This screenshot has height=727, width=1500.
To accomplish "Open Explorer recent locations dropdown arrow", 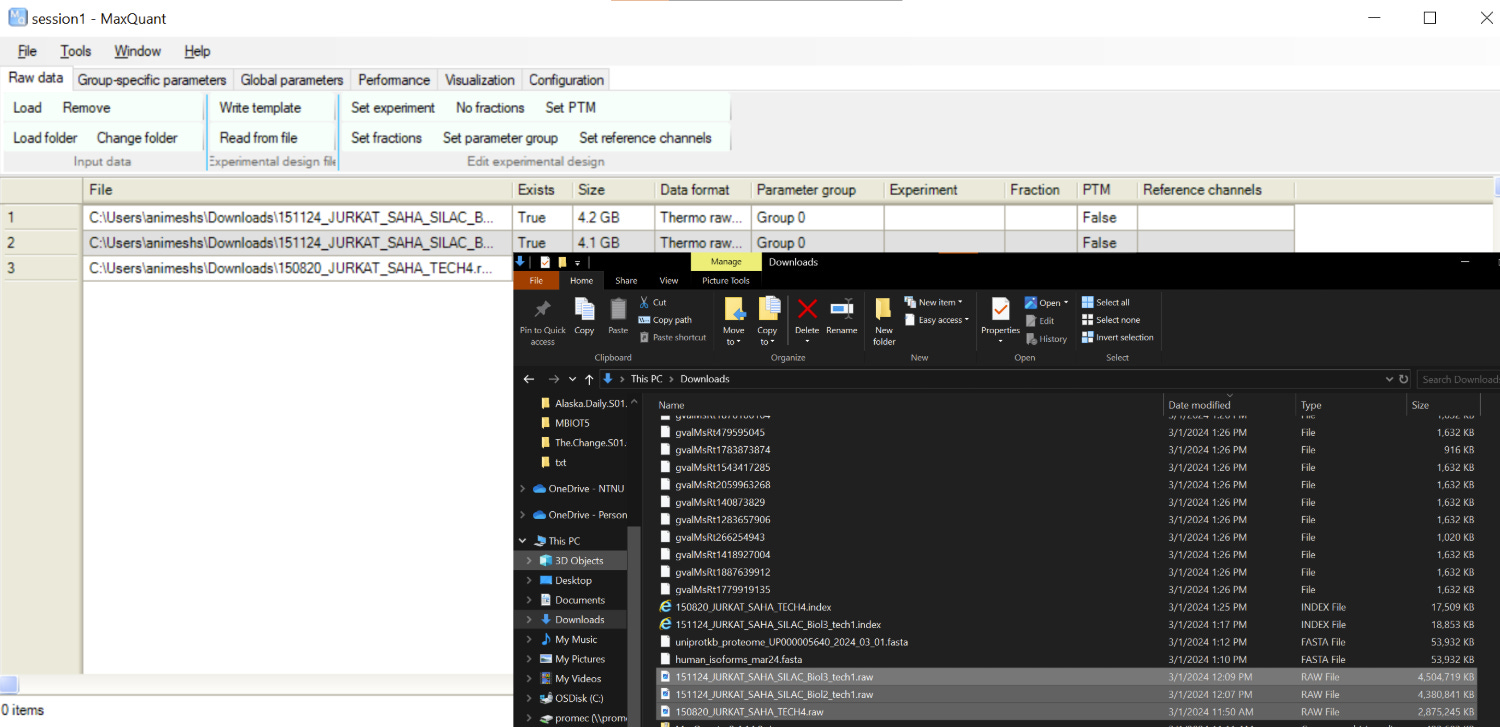I will [x=572, y=379].
